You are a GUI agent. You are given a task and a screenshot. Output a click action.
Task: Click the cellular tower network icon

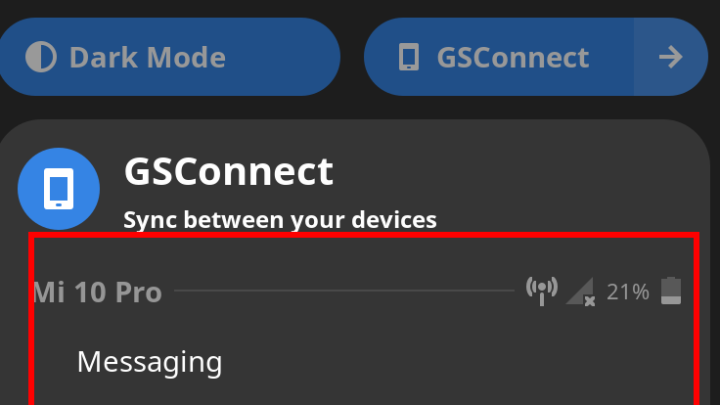pyautogui.click(x=542, y=291)
